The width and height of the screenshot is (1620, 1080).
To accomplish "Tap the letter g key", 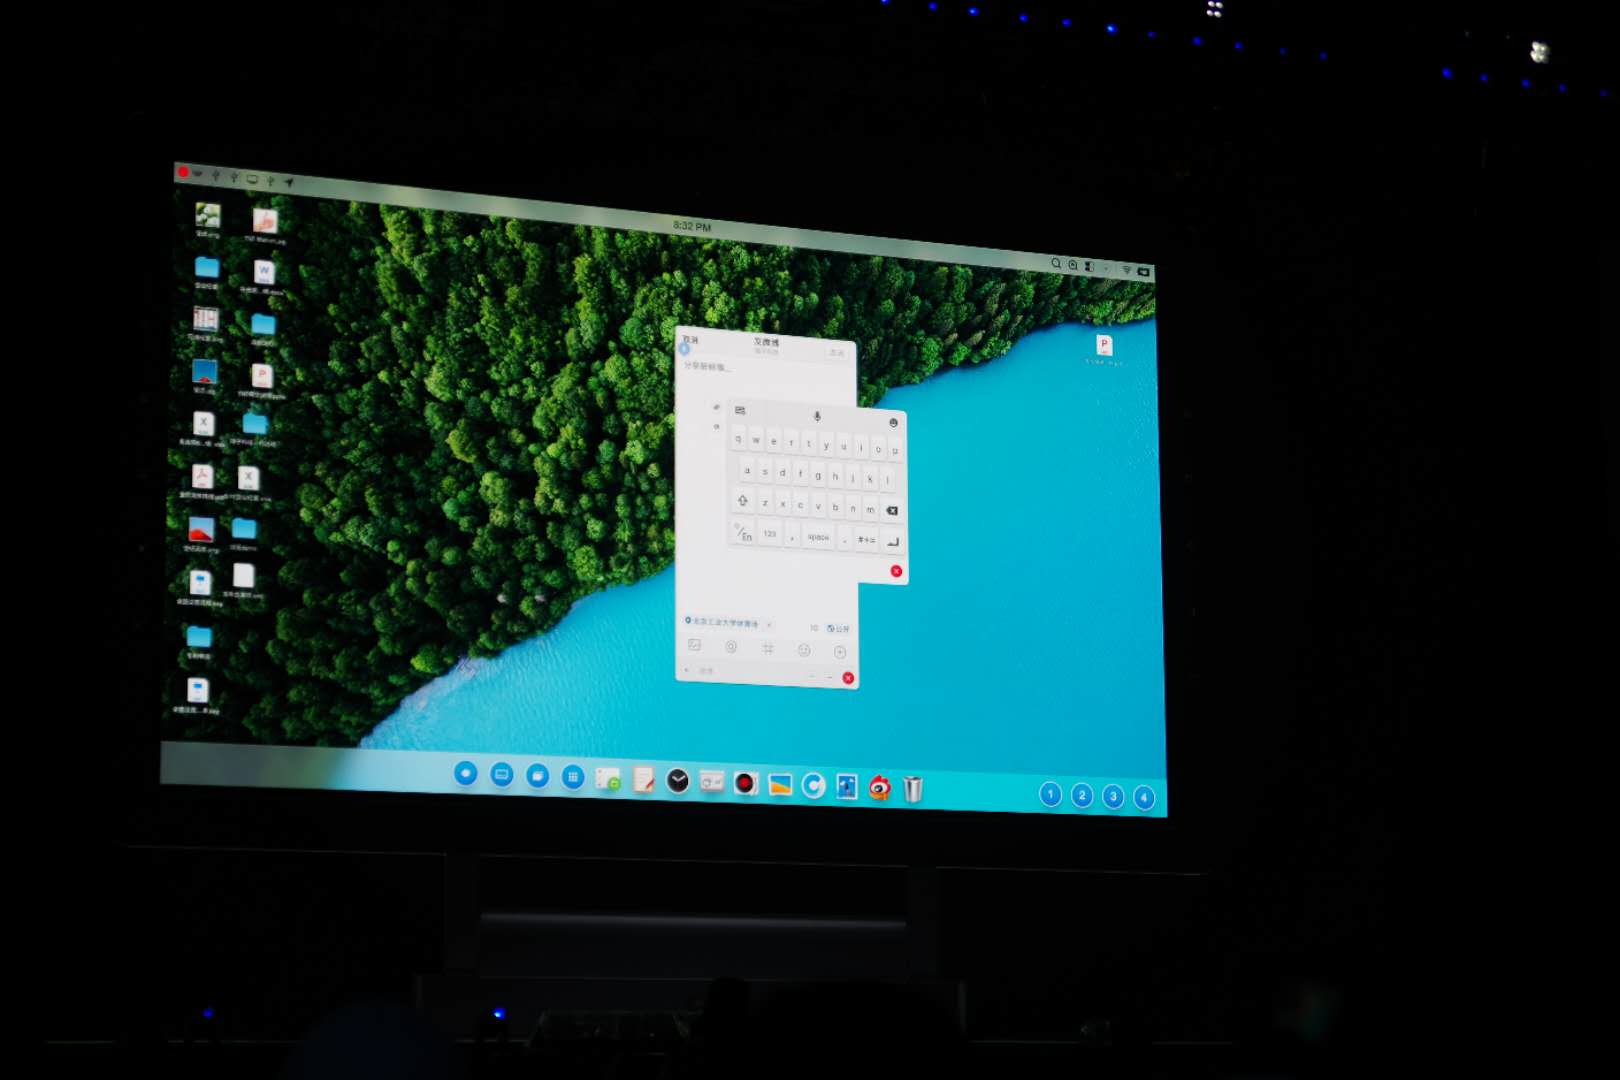I will (818, 475).
